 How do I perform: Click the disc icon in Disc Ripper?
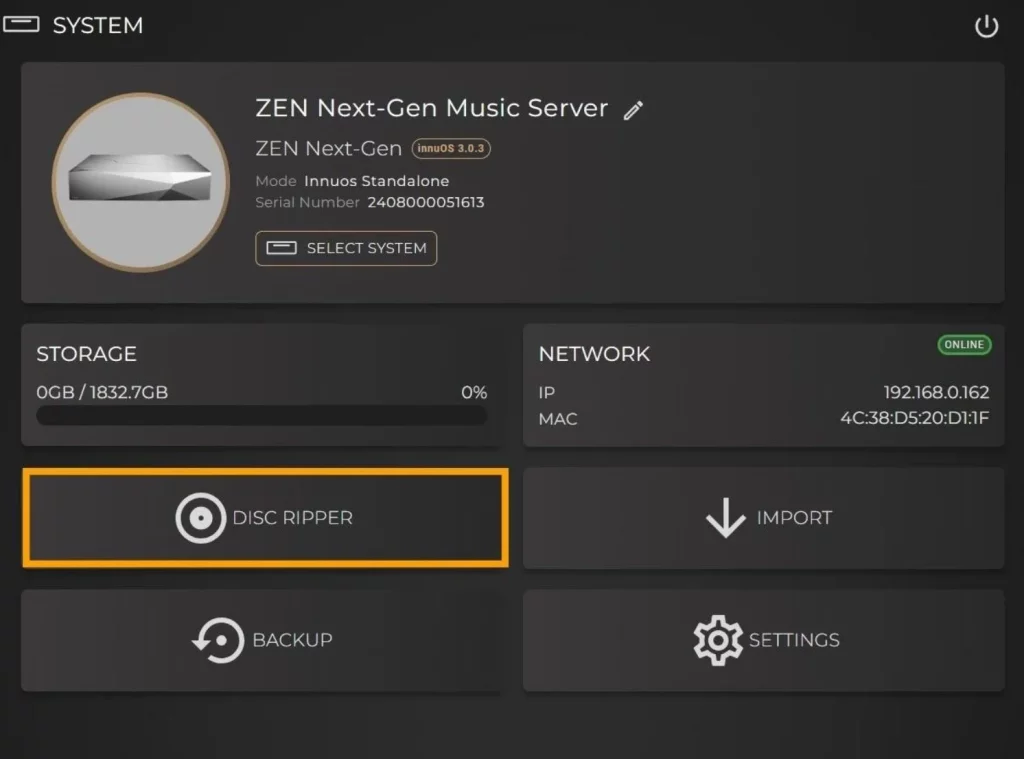coord(200,518)
